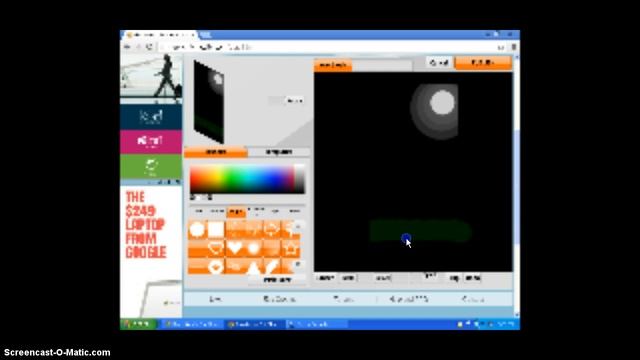Select the filled square shape
The image size is (640, 360).
pos(216,230)
